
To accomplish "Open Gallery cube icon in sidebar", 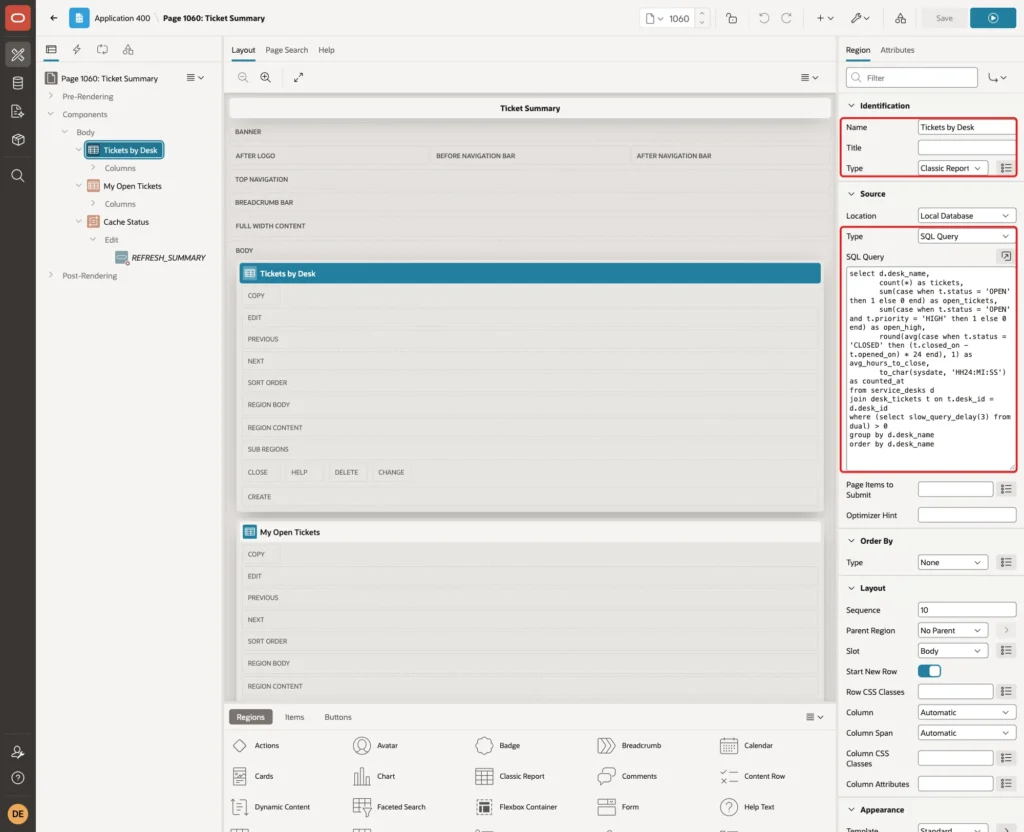I will point(18,140).
